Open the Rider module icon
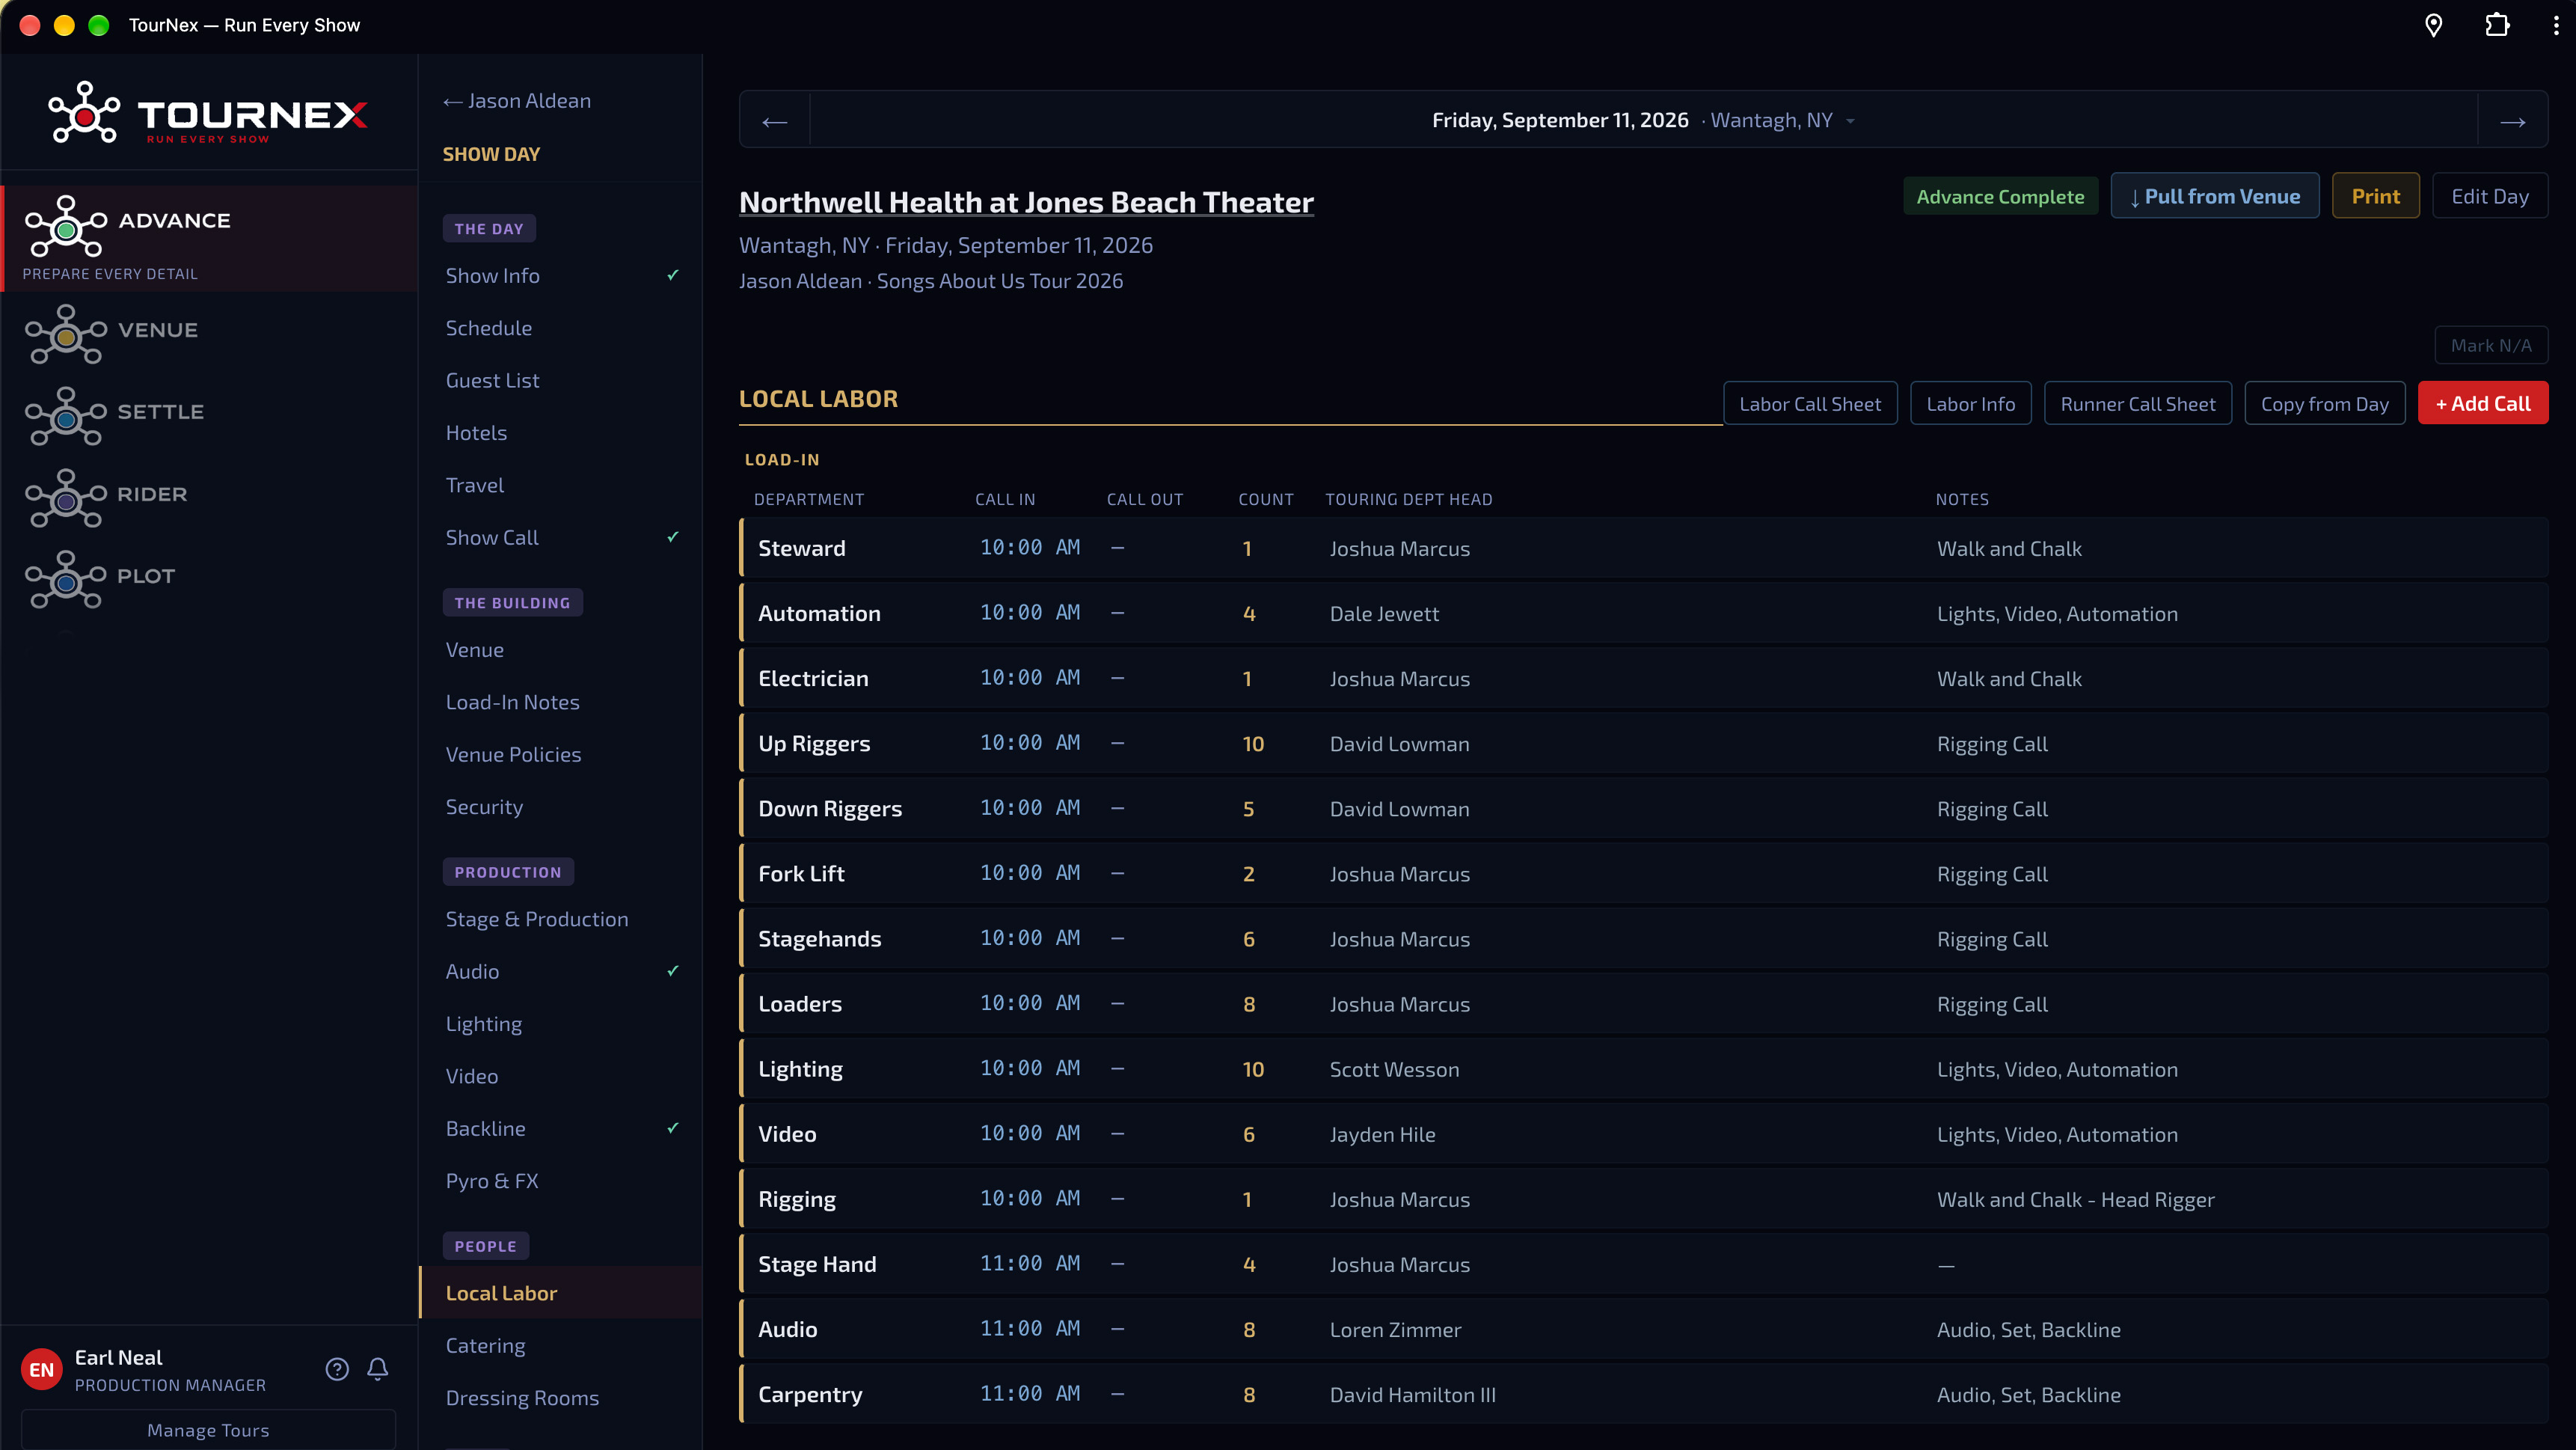 click(x=66, y=498)
